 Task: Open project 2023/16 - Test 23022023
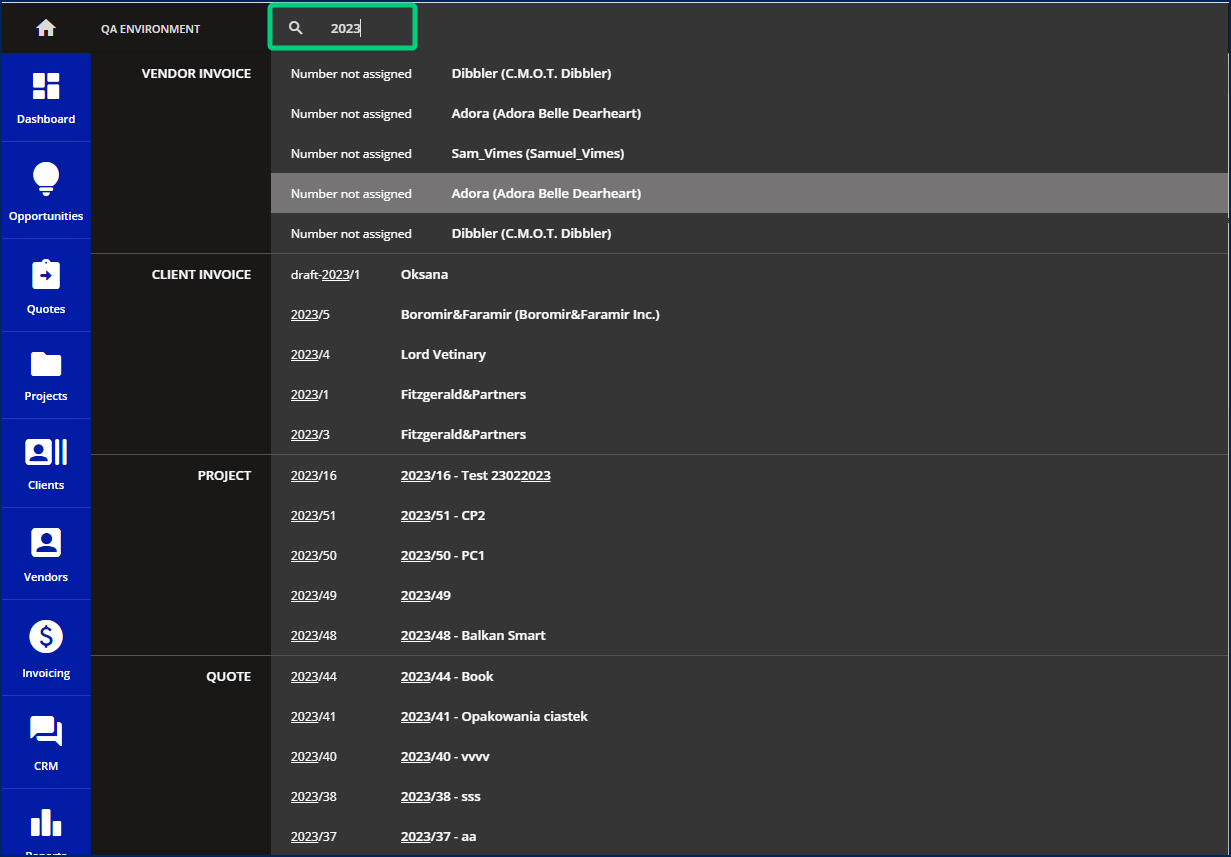pos(749,475)
